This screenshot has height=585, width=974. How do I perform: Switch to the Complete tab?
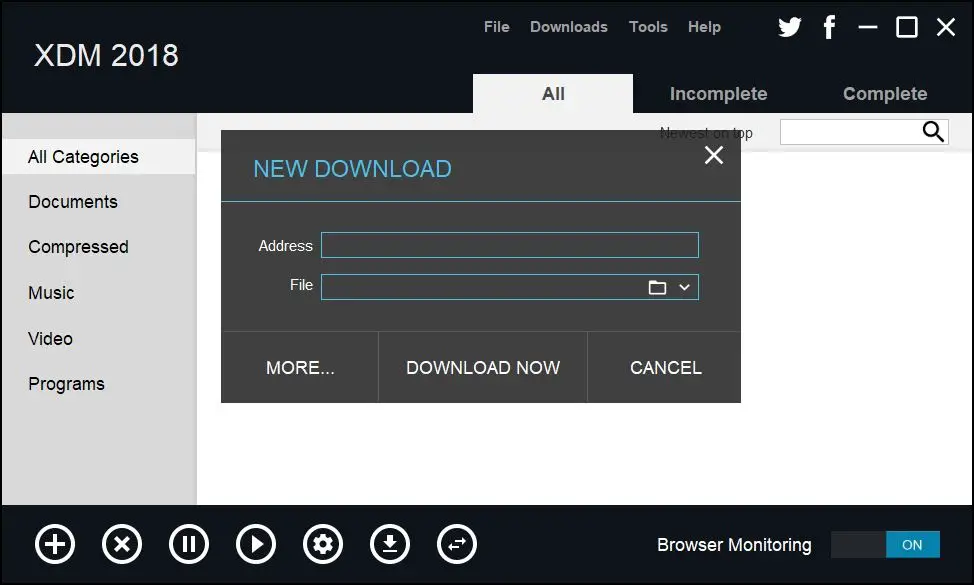point(885,94)
